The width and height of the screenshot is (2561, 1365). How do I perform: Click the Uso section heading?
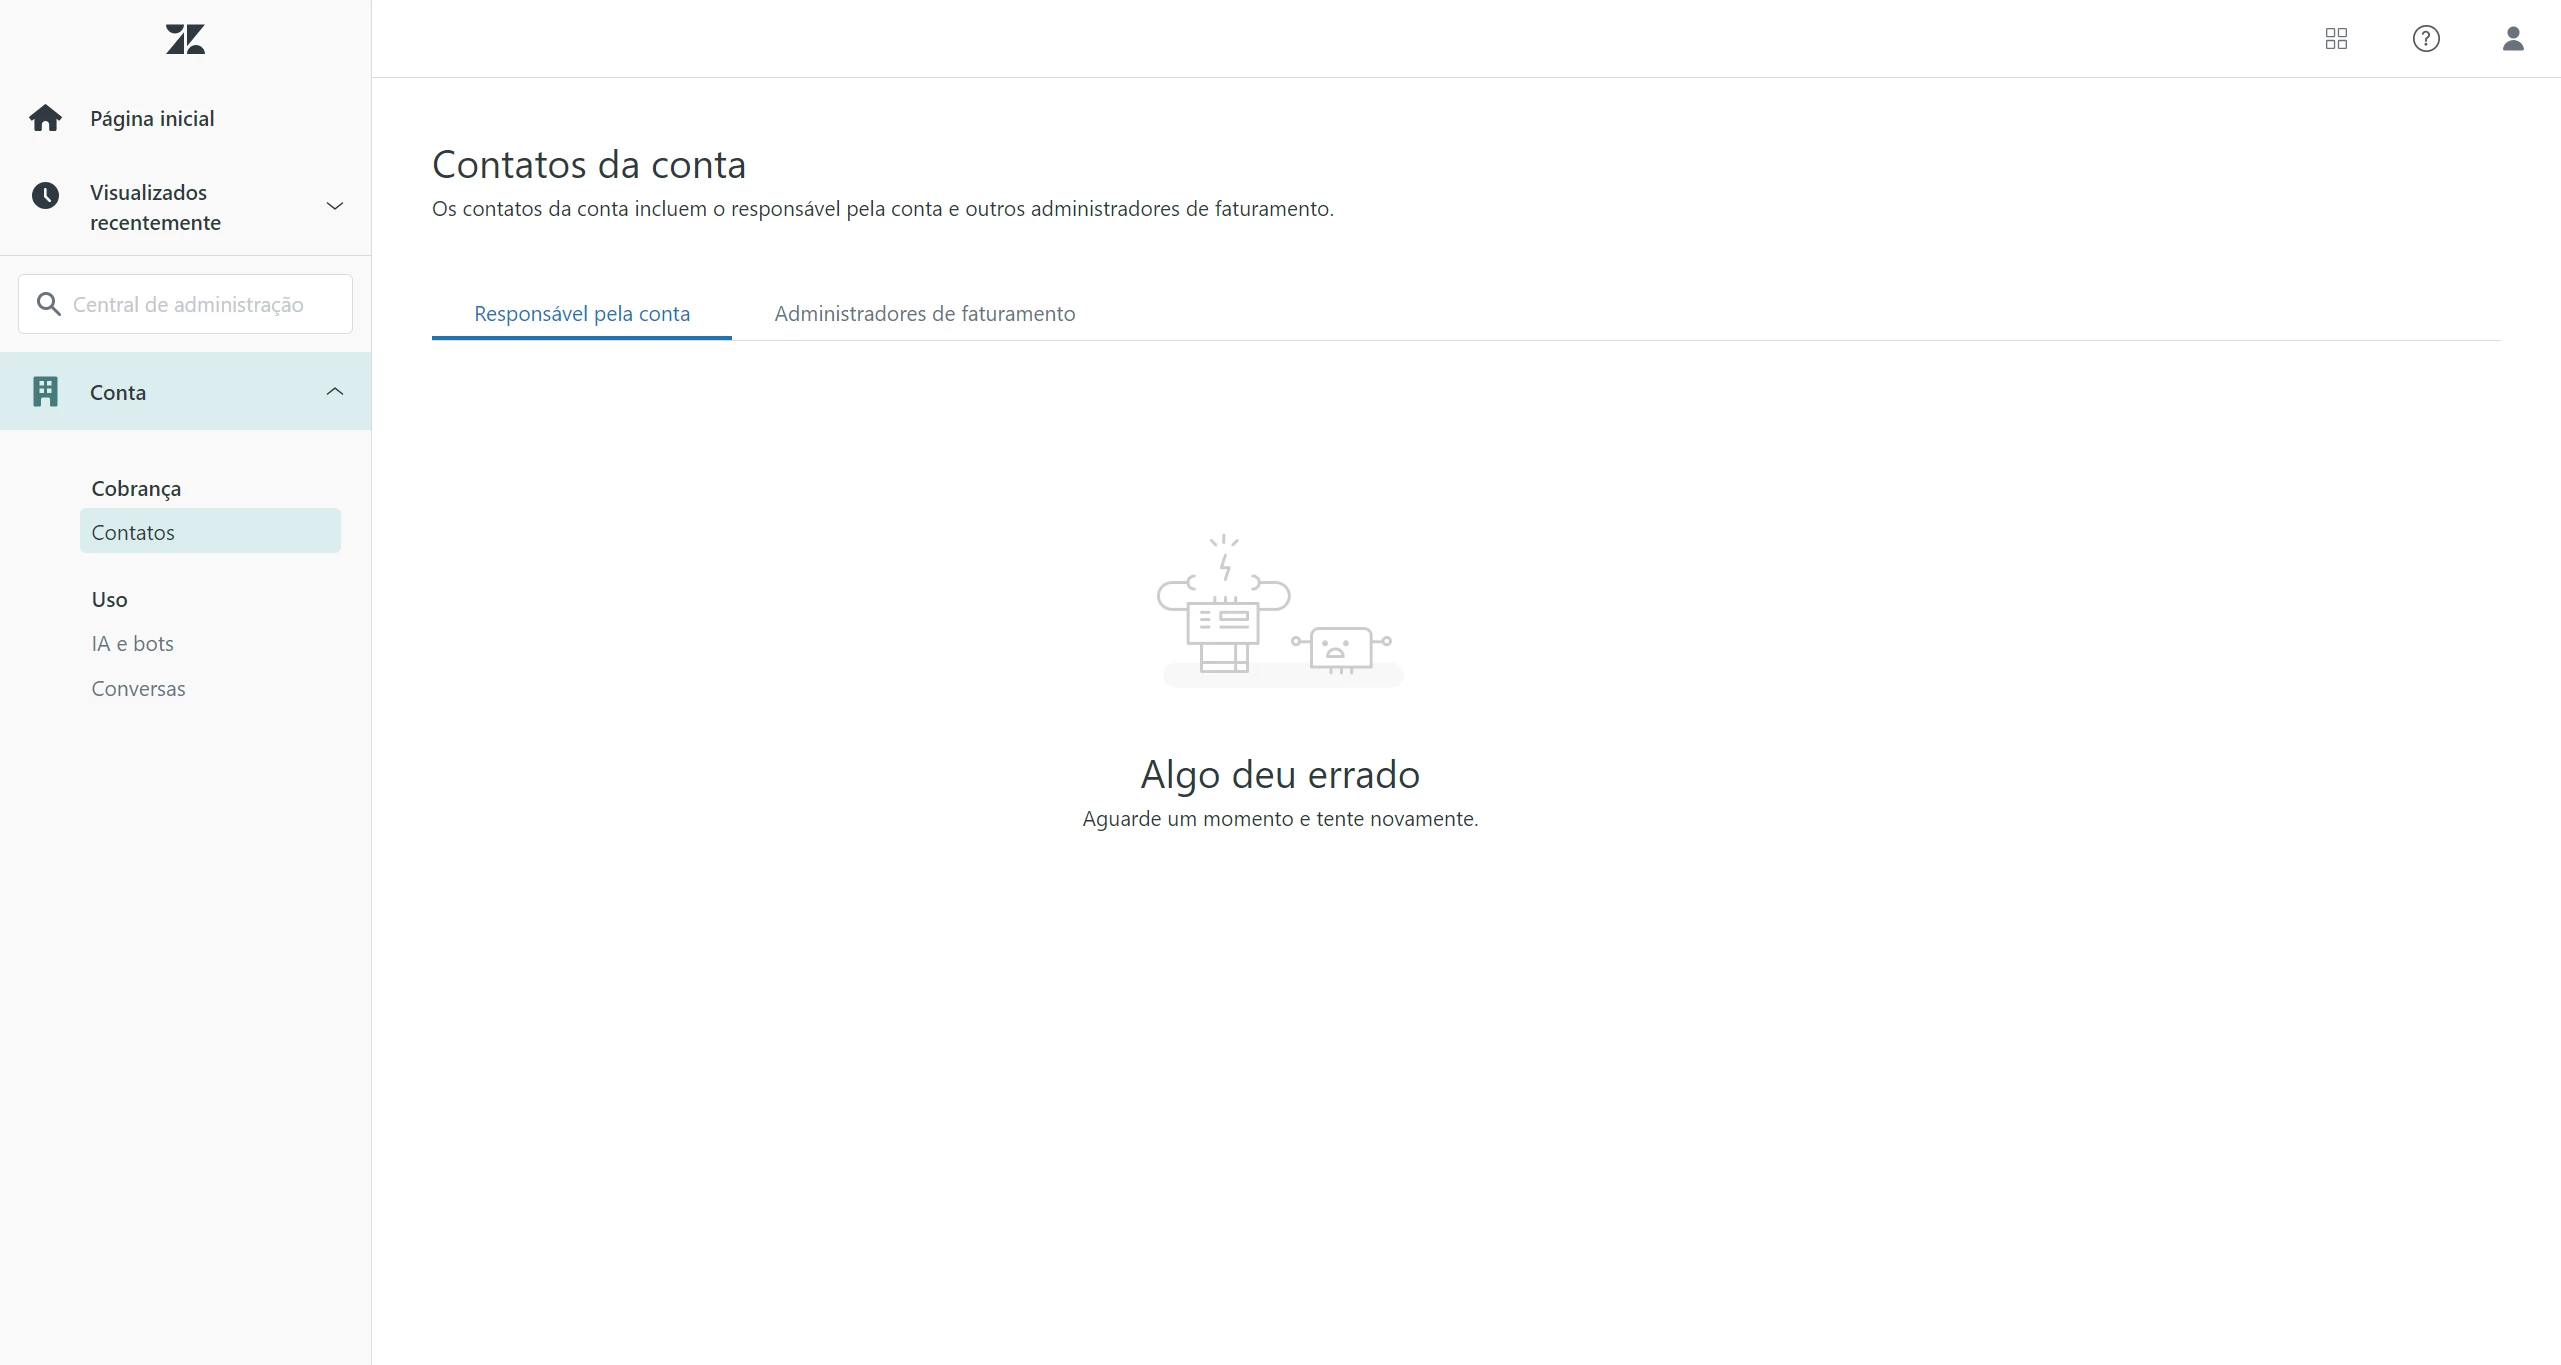109,600
